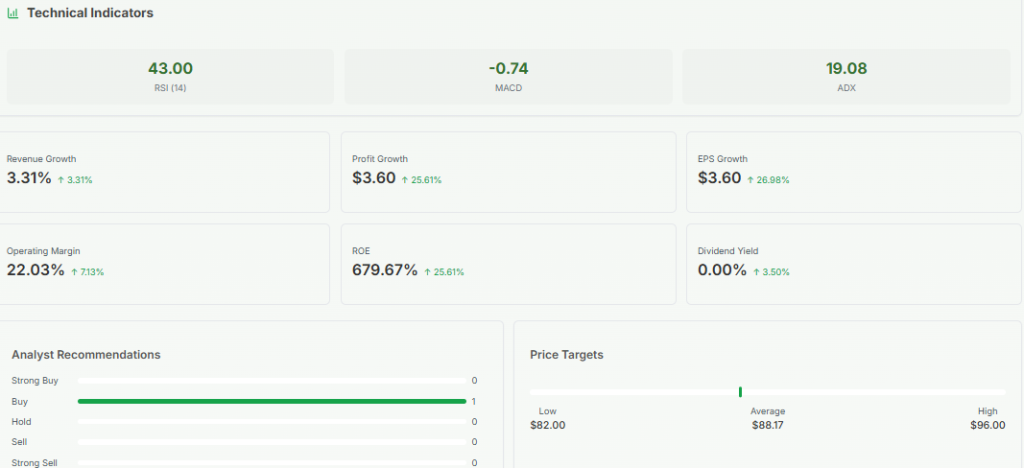
Task: Select the MACD indicator card
Action: 508,77
